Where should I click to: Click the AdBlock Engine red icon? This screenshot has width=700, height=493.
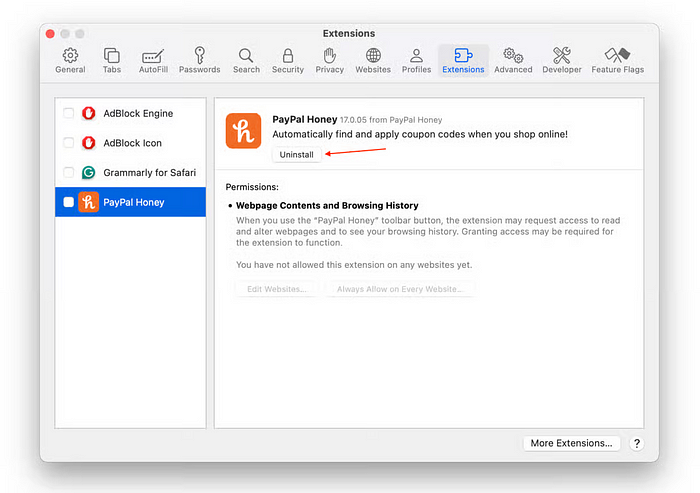pyautogui.click(x=88, y=113)
